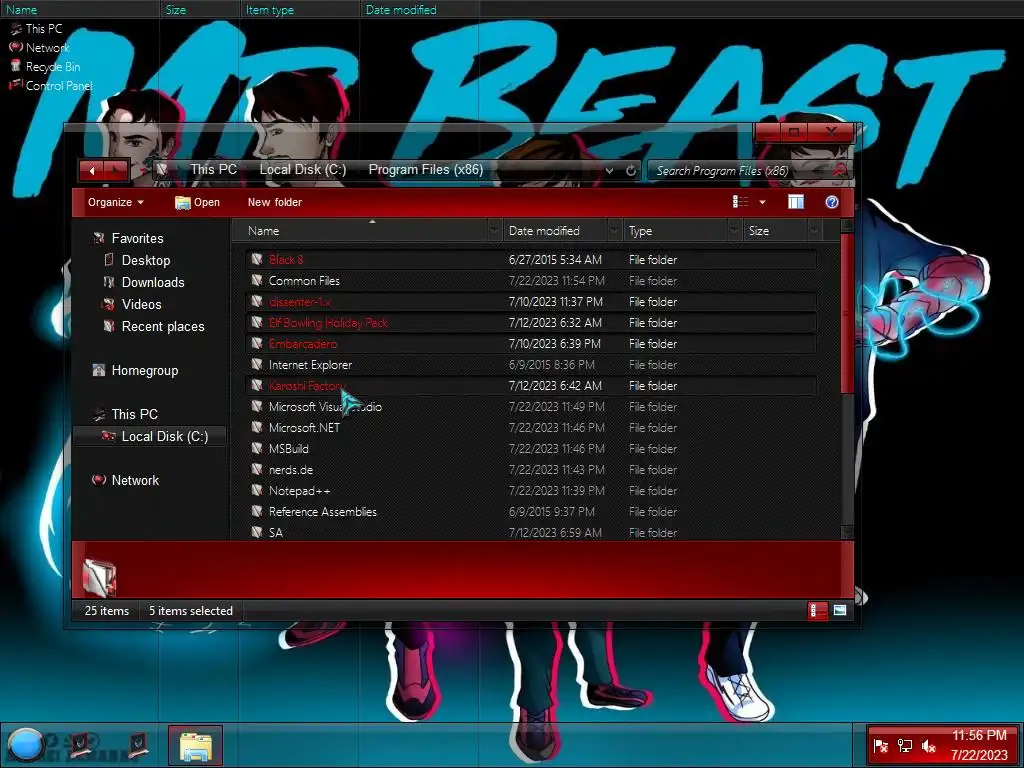This screenshot has height=768, width=1024.
Task: Click the SA folder icon
Action: (257, 532)
